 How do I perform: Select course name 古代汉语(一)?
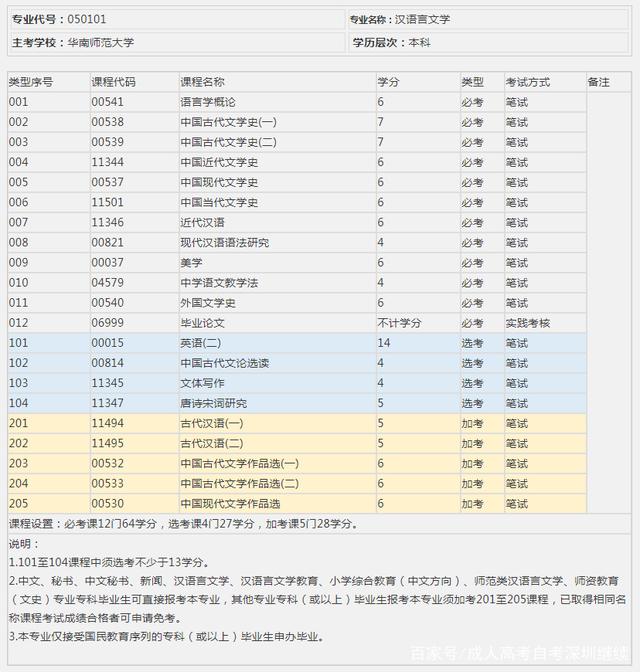pyautogui.click(x=212, y=423)
